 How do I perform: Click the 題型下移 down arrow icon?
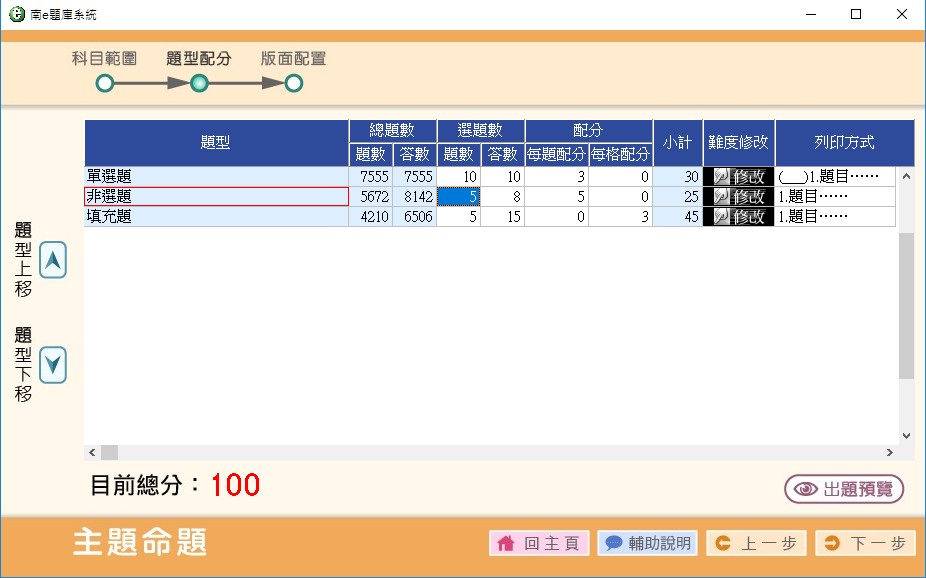coord(53,364)
